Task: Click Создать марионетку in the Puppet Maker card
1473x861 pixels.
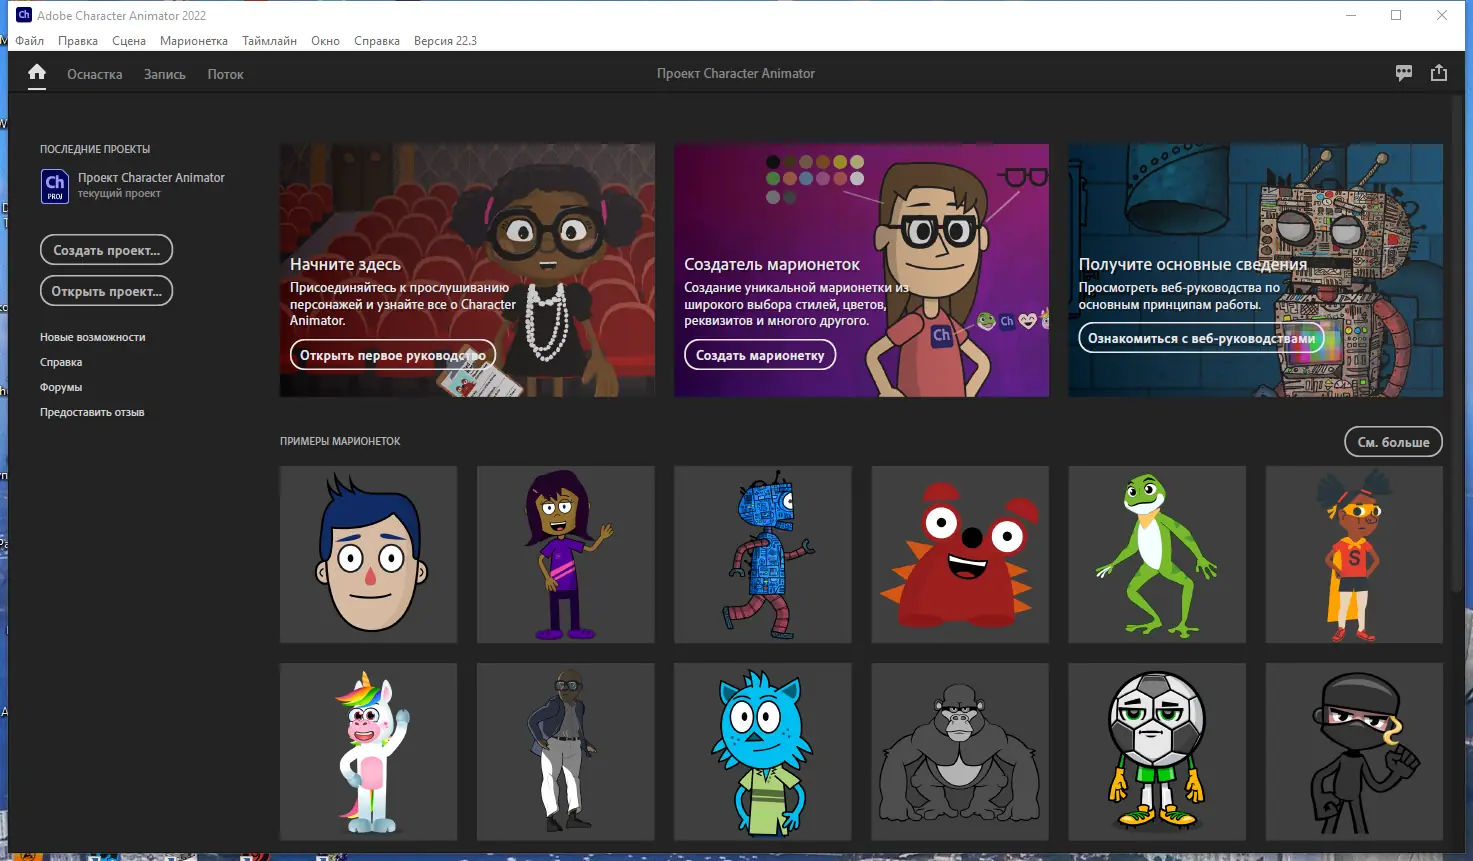Action: click(759, 354)
